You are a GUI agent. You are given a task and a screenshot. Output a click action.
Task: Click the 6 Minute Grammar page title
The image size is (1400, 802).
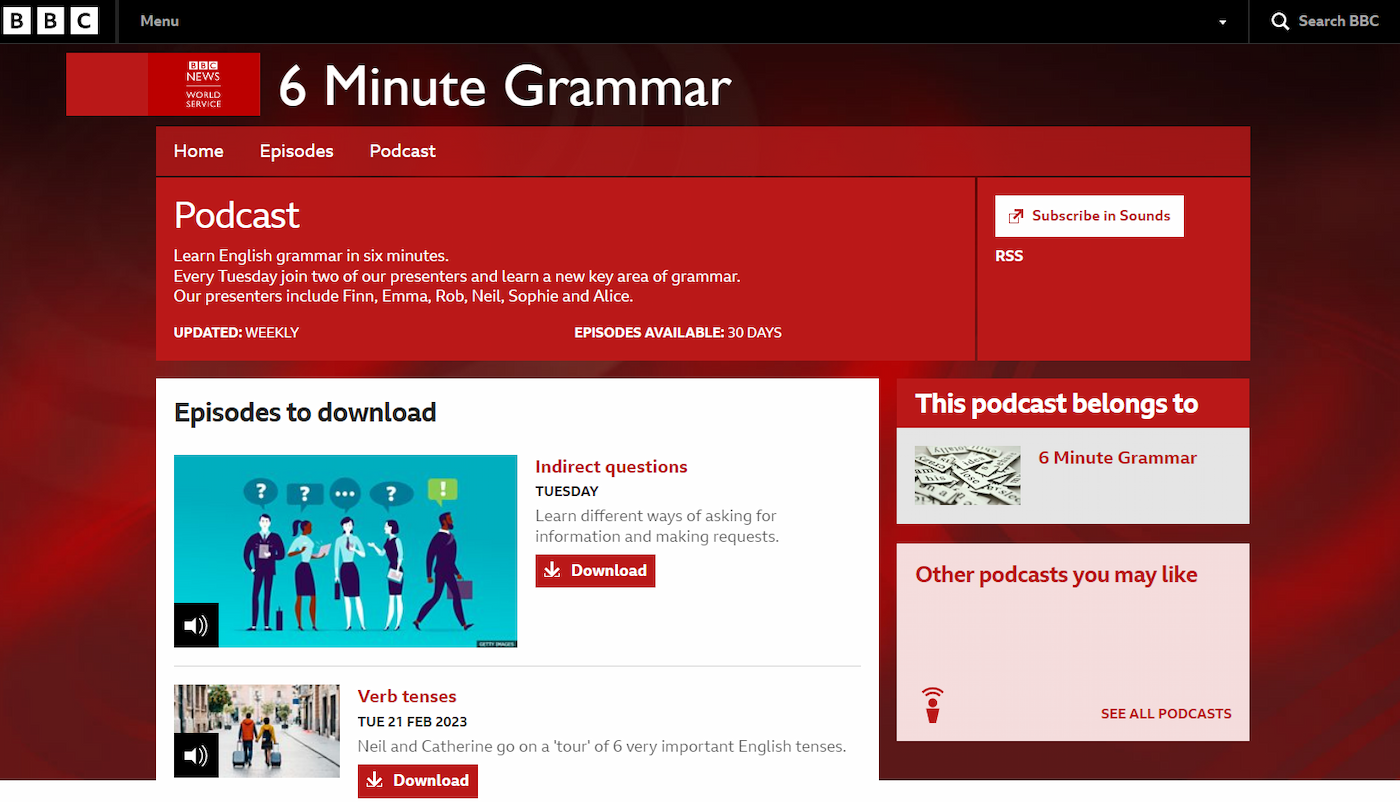pyautogui.click(x=505, y=86)
